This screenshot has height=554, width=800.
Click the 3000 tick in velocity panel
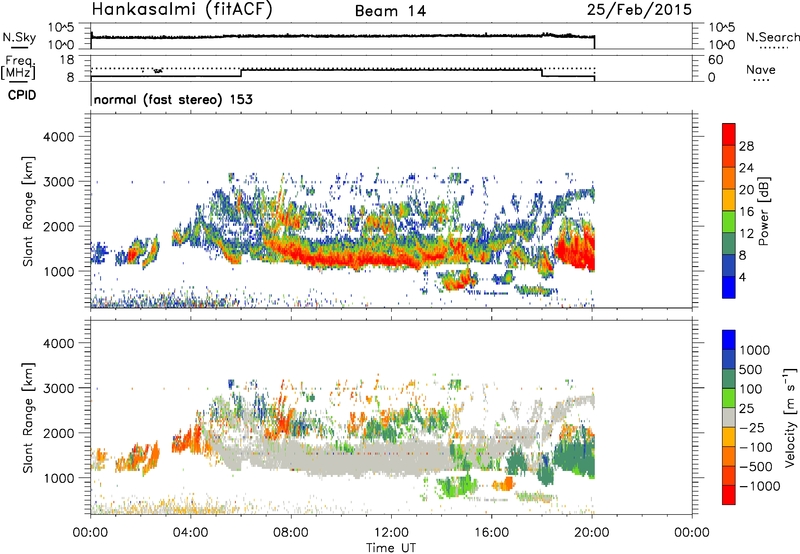(59, 388)
